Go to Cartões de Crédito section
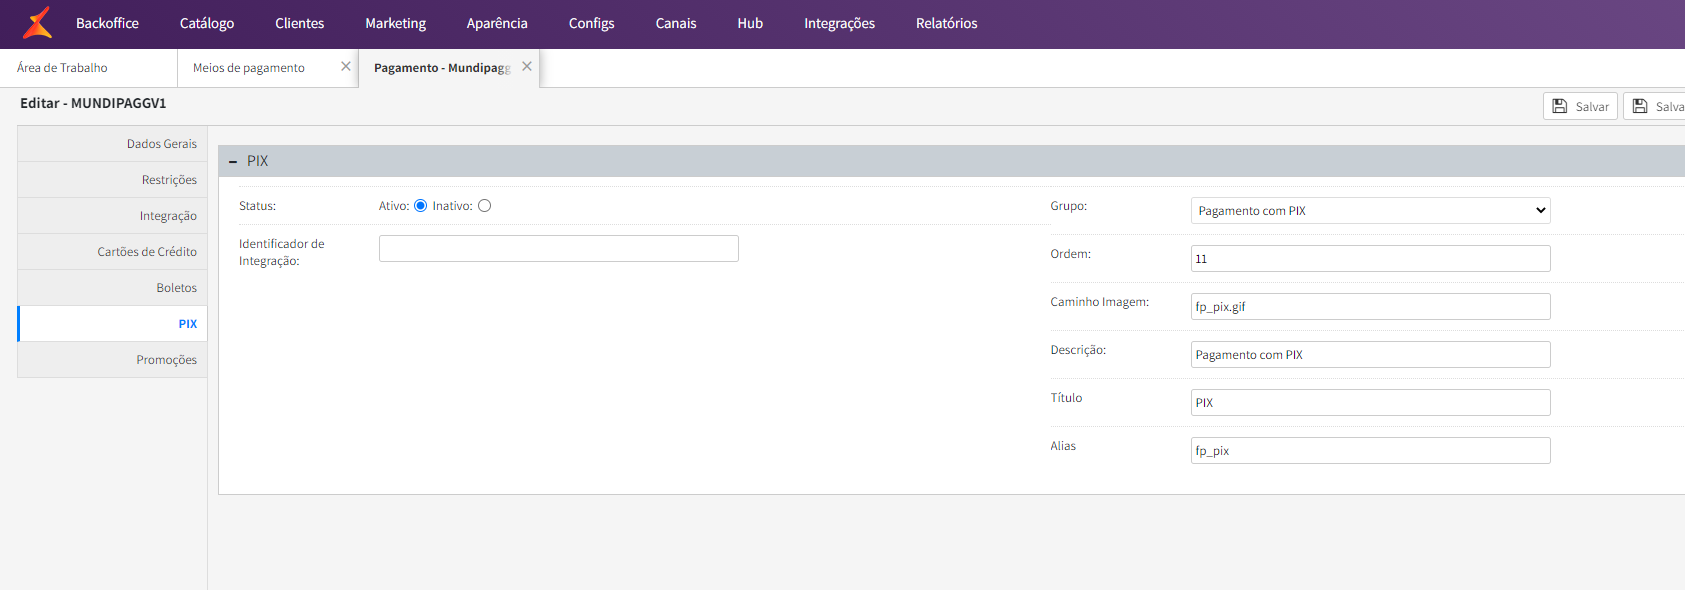 112,252
